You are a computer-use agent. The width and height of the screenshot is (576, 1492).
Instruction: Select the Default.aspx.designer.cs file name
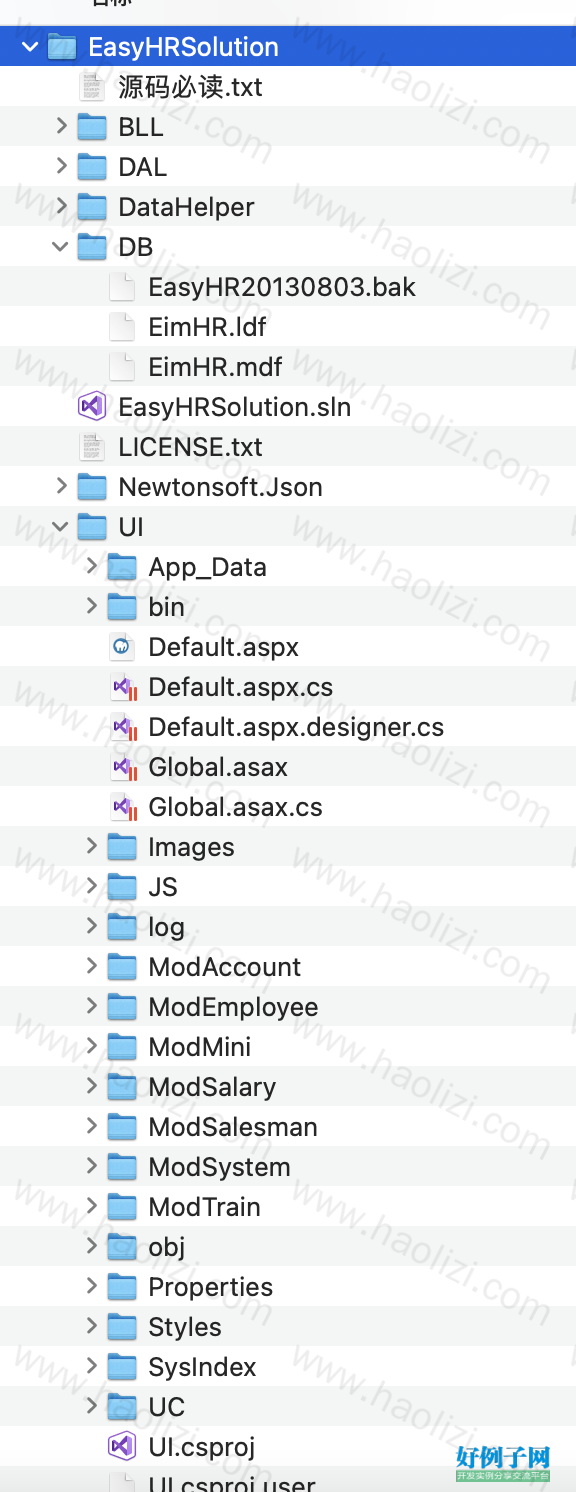pyautogui.click(x=296, y=727)
